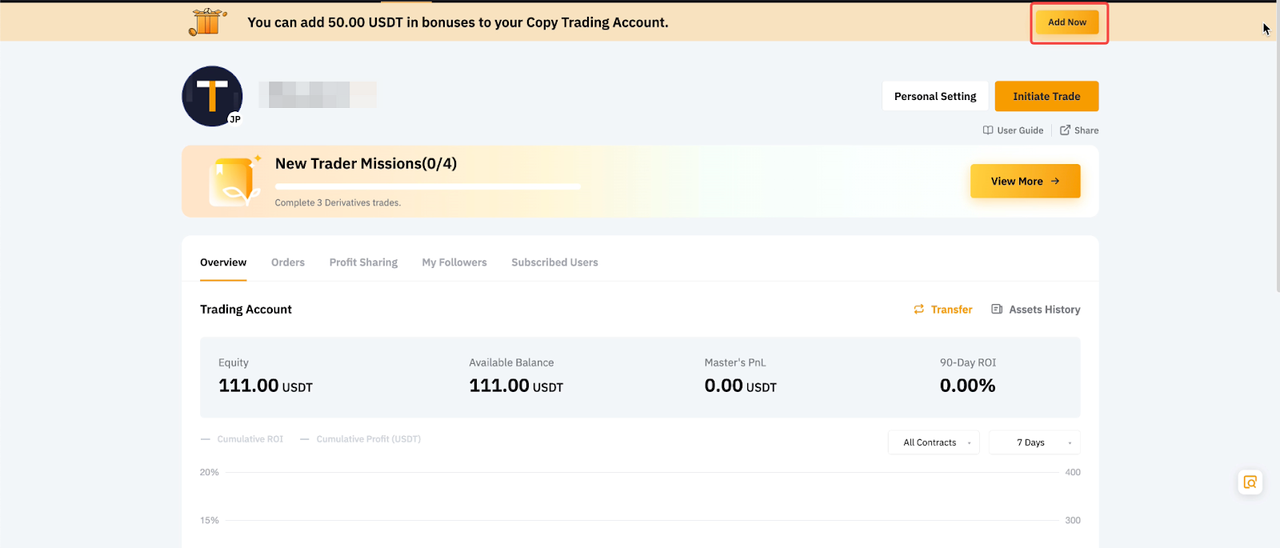Click the trader profile avatar
Viewport: 1280px width, 548px height.
click(212, 96)
